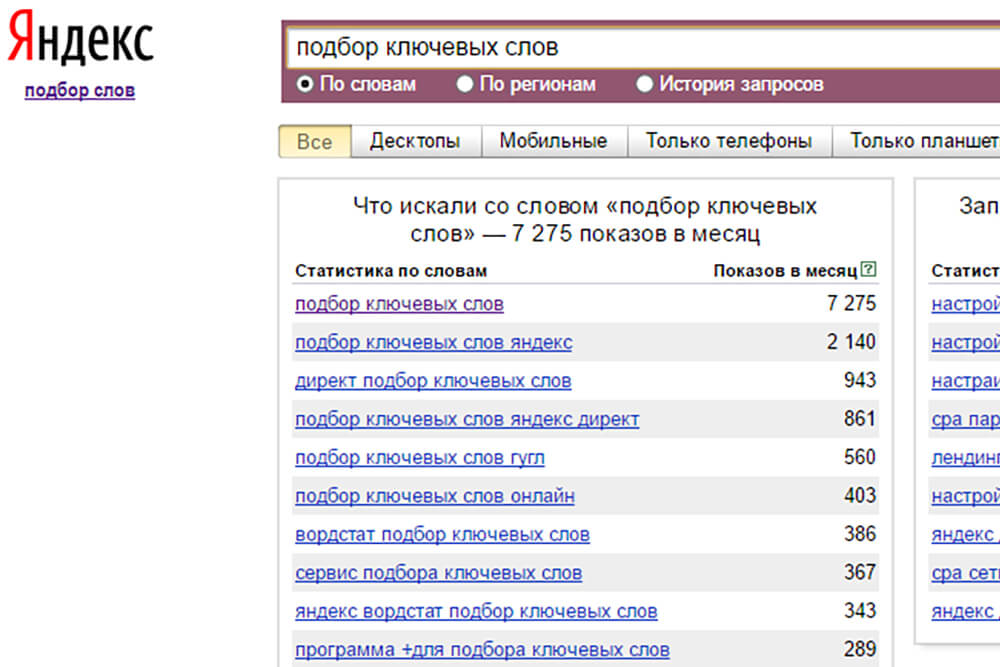Screen dimensions: 1000x667
Task: Open the query программа +для подбора ключевых слов
Action: pos(482,649)
